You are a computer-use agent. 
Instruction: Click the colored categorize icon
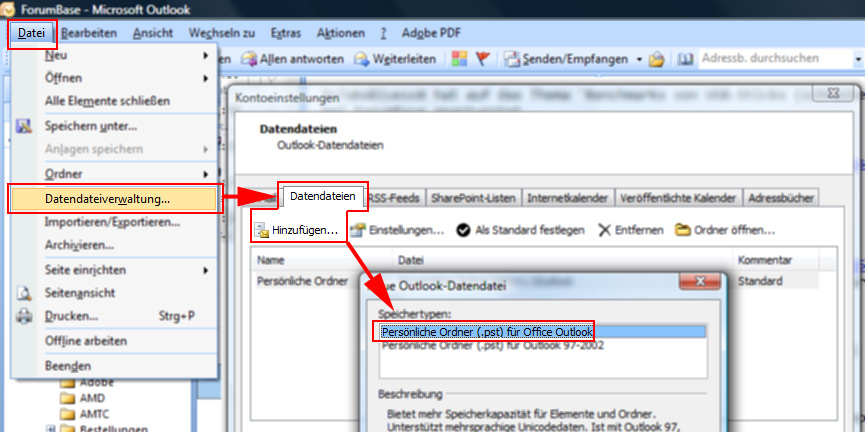coord(460,58)
